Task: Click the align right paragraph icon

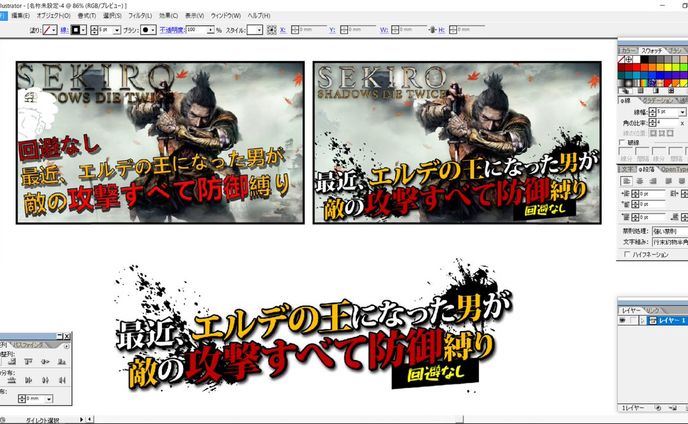Action: pos(653,181)
